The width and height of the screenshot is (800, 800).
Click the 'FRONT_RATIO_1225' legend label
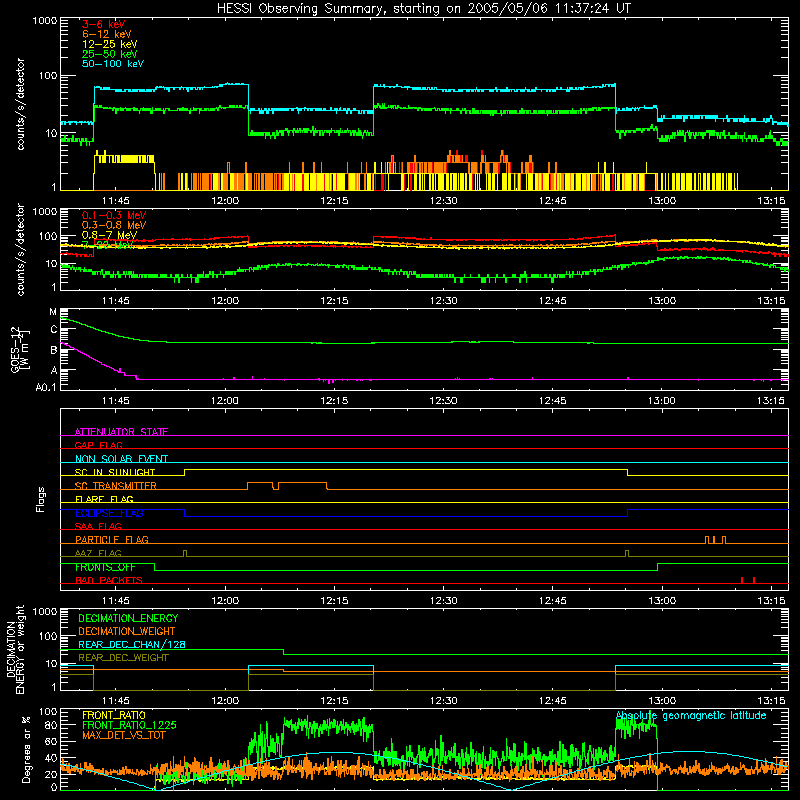(x=129, y=725)
